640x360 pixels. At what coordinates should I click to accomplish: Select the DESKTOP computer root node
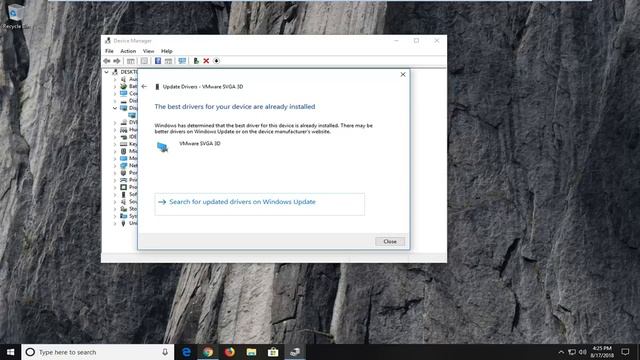point(125,72)
